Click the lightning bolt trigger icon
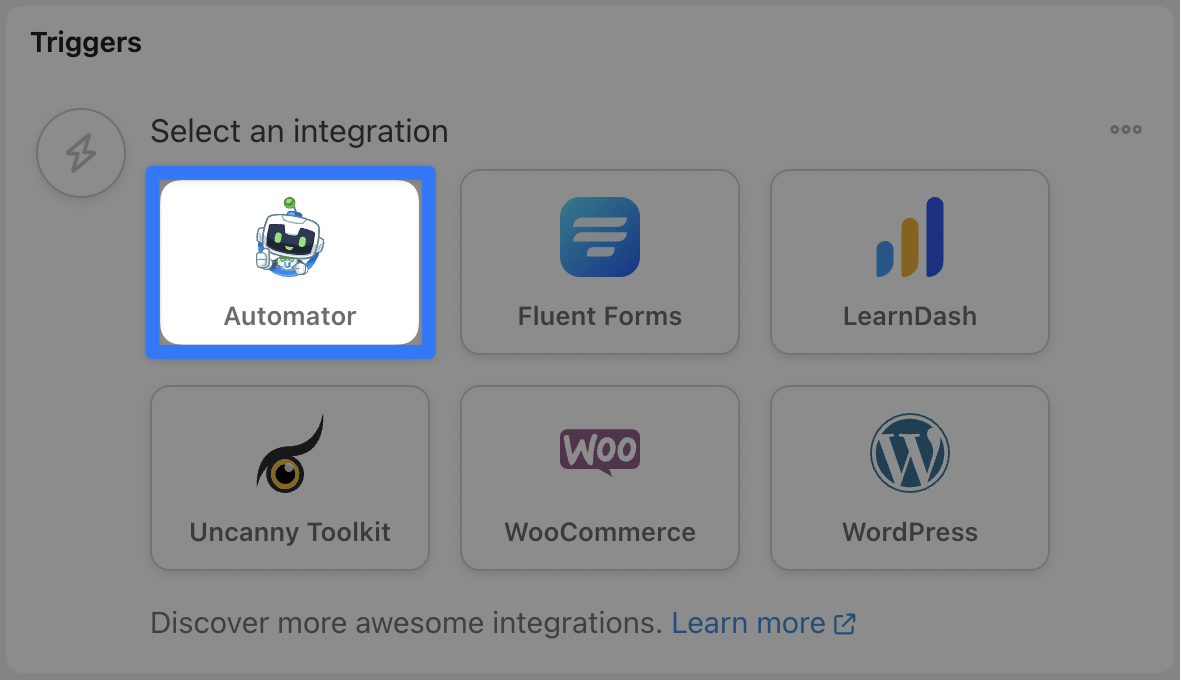1180x680 pixels. (80, 152)
